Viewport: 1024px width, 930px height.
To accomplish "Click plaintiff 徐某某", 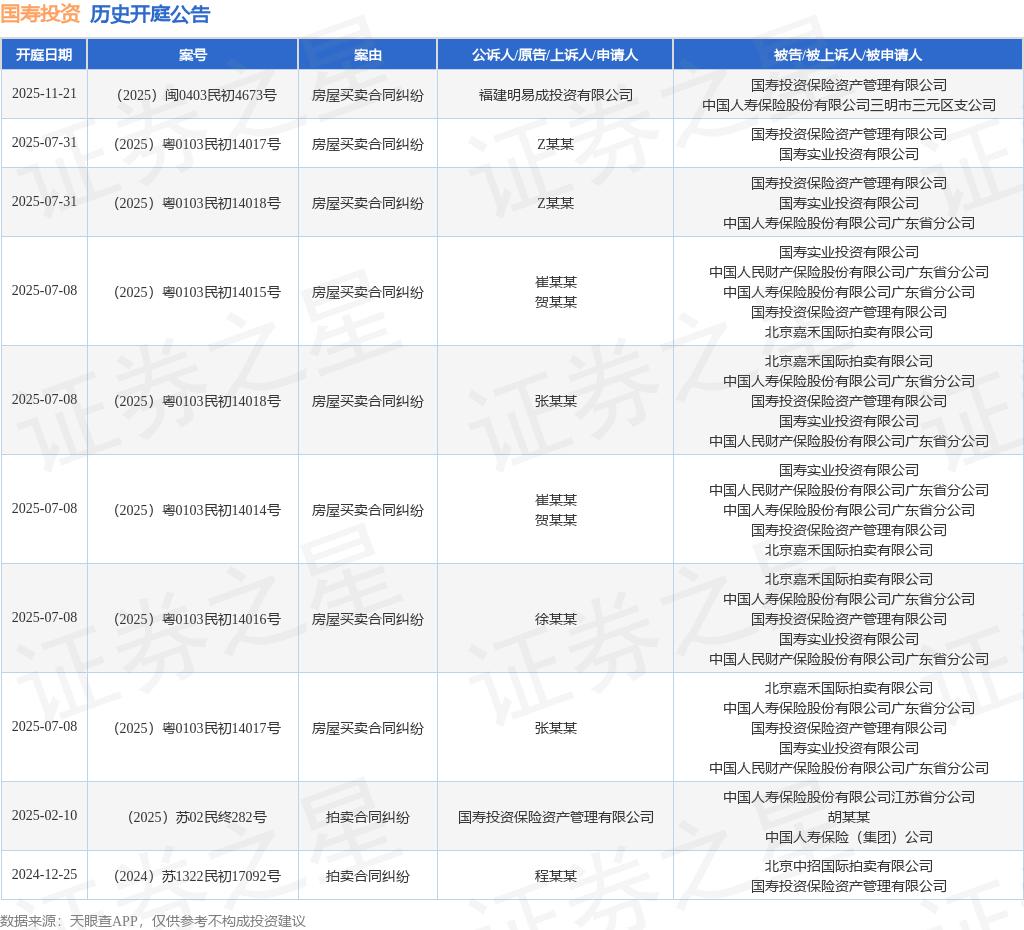I will click(x=556, y=619).
